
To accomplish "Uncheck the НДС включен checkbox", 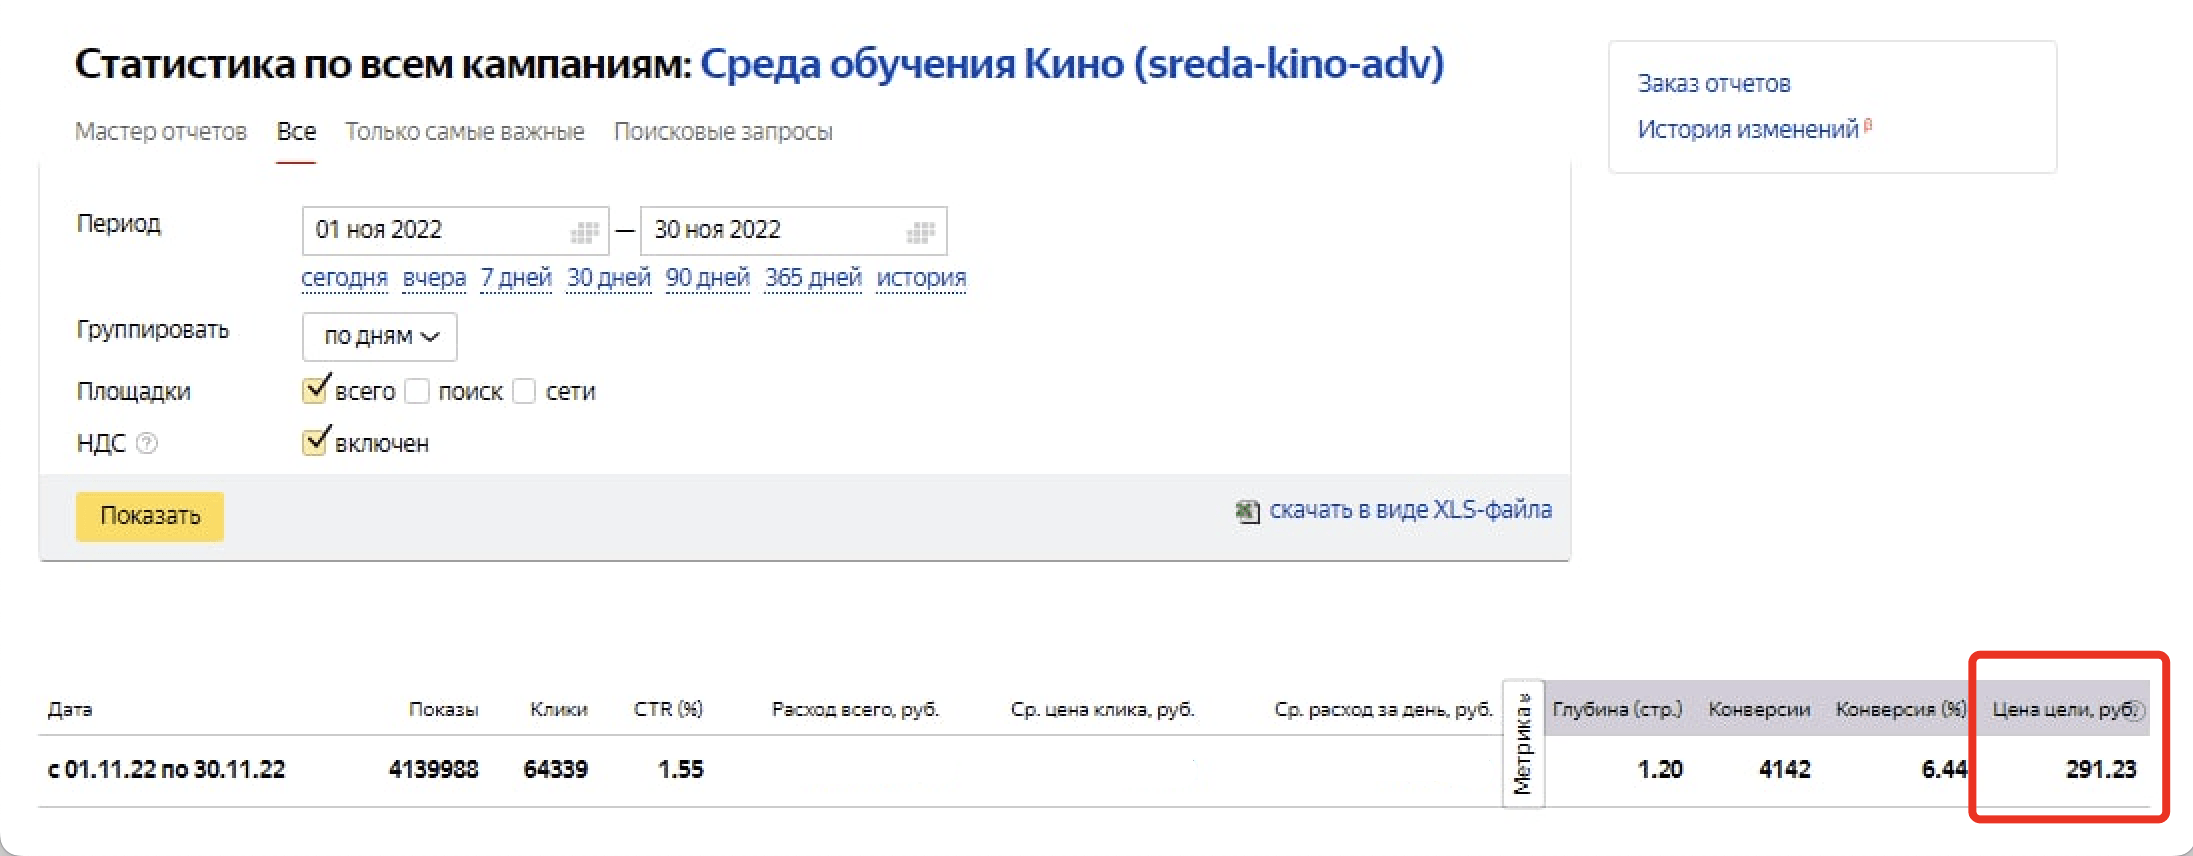I will pyautogui.click(x=315, y=442).
